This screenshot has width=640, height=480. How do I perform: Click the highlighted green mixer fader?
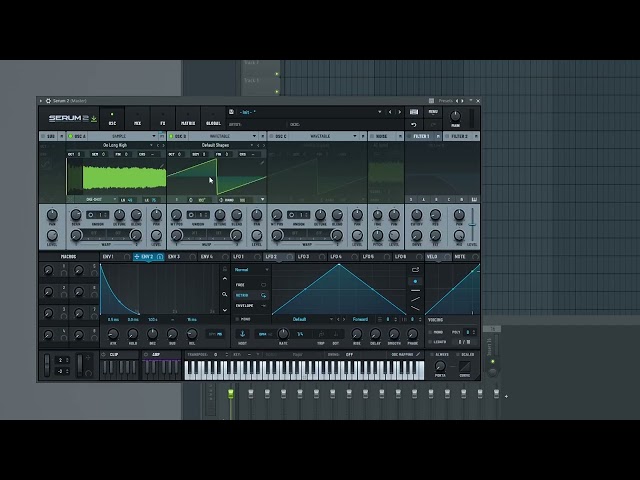click(x=231, y=393)
